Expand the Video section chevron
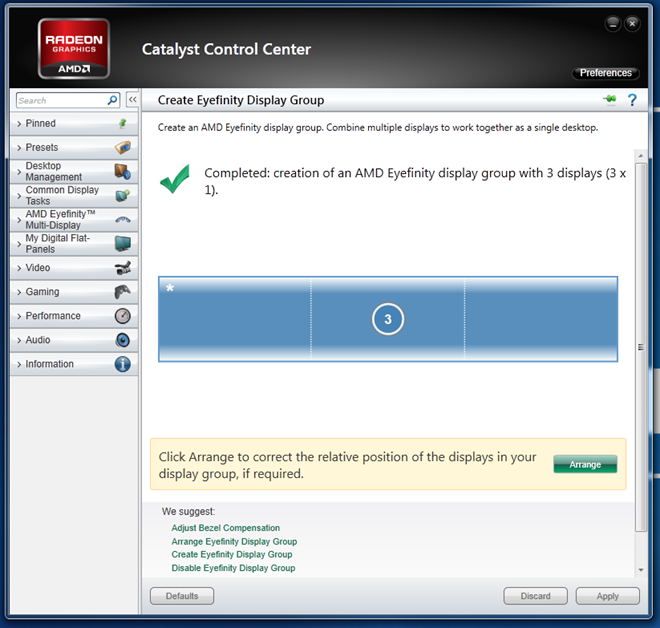 click(x=19, y=268)
